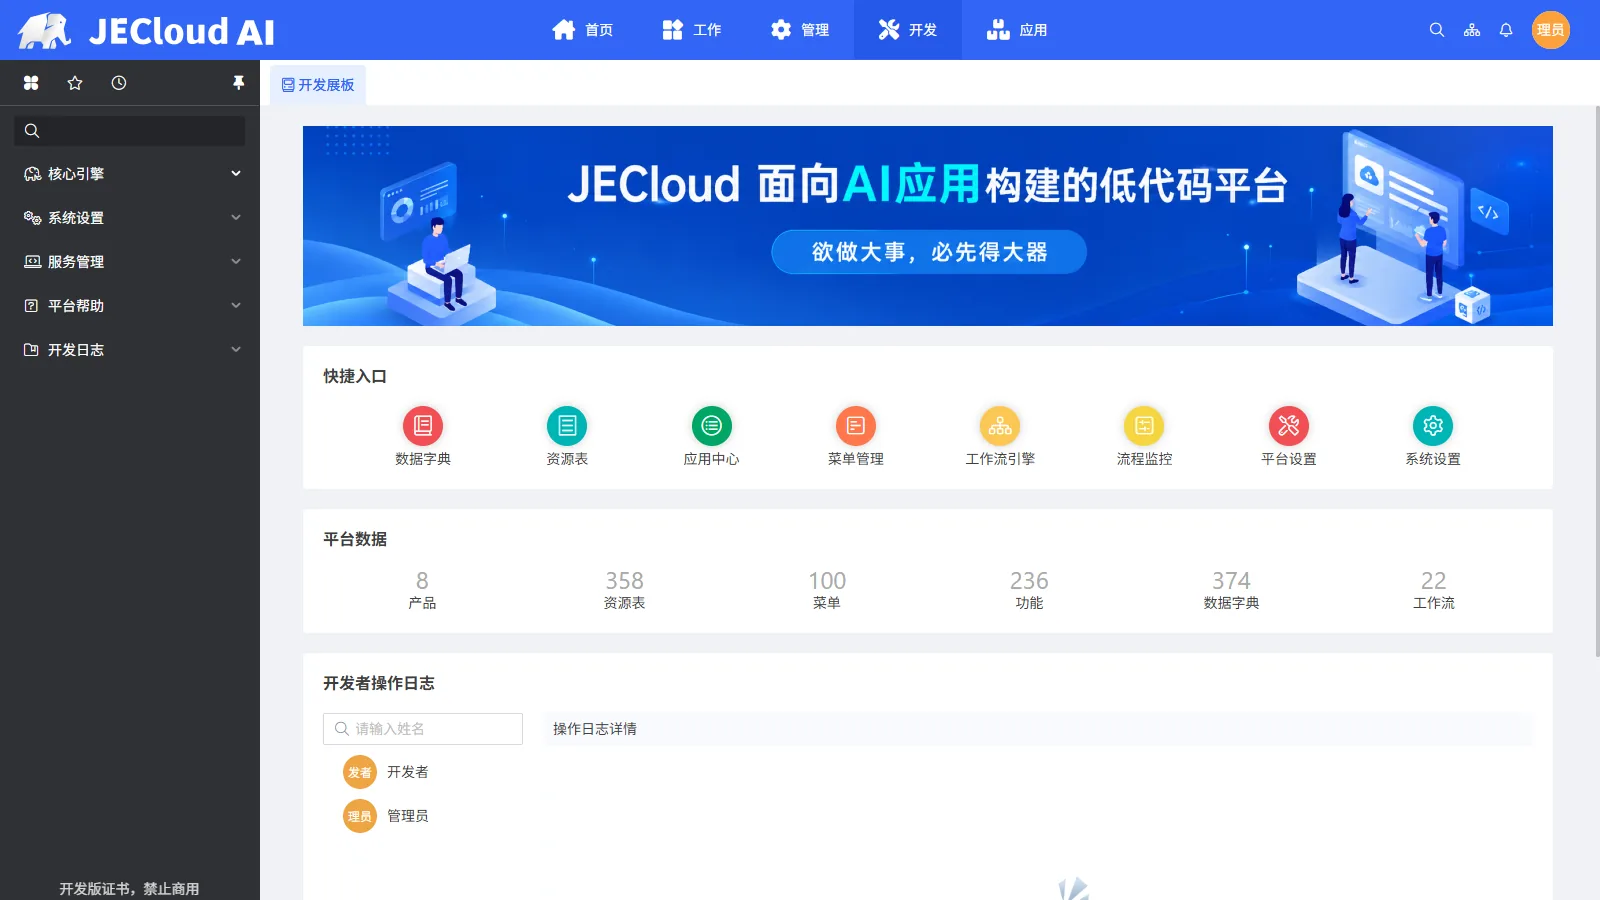Click the 开发版证书，禁止商用 footer text

pyautogui.click(x=129, y=889)
